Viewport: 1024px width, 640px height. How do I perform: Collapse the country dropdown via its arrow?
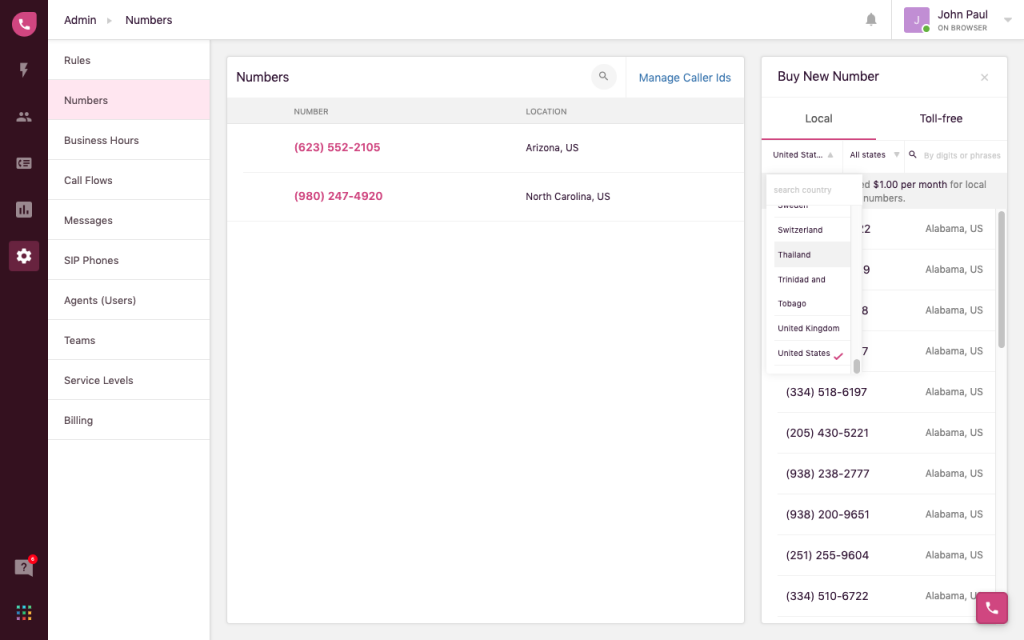pos(832,155)
